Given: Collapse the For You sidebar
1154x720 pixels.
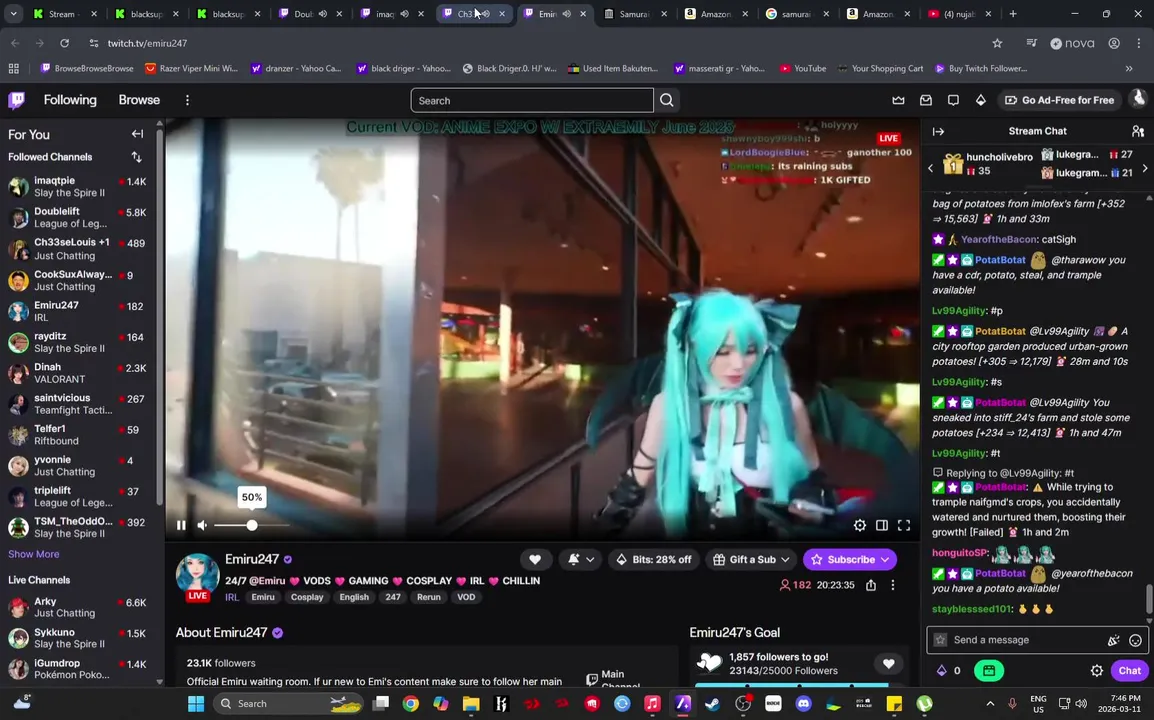Looking at the screenshot, I should point(137,134).
